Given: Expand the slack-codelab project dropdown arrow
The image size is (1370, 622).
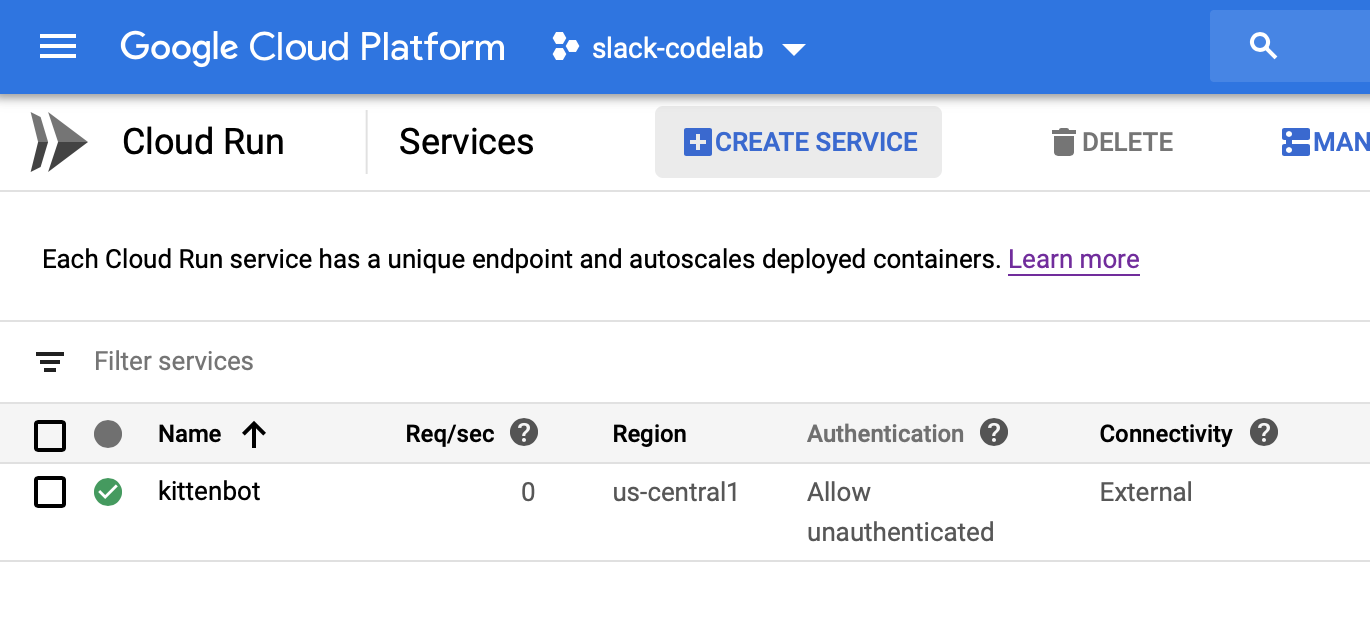Looking at the screenshot, I should (794, 49).
